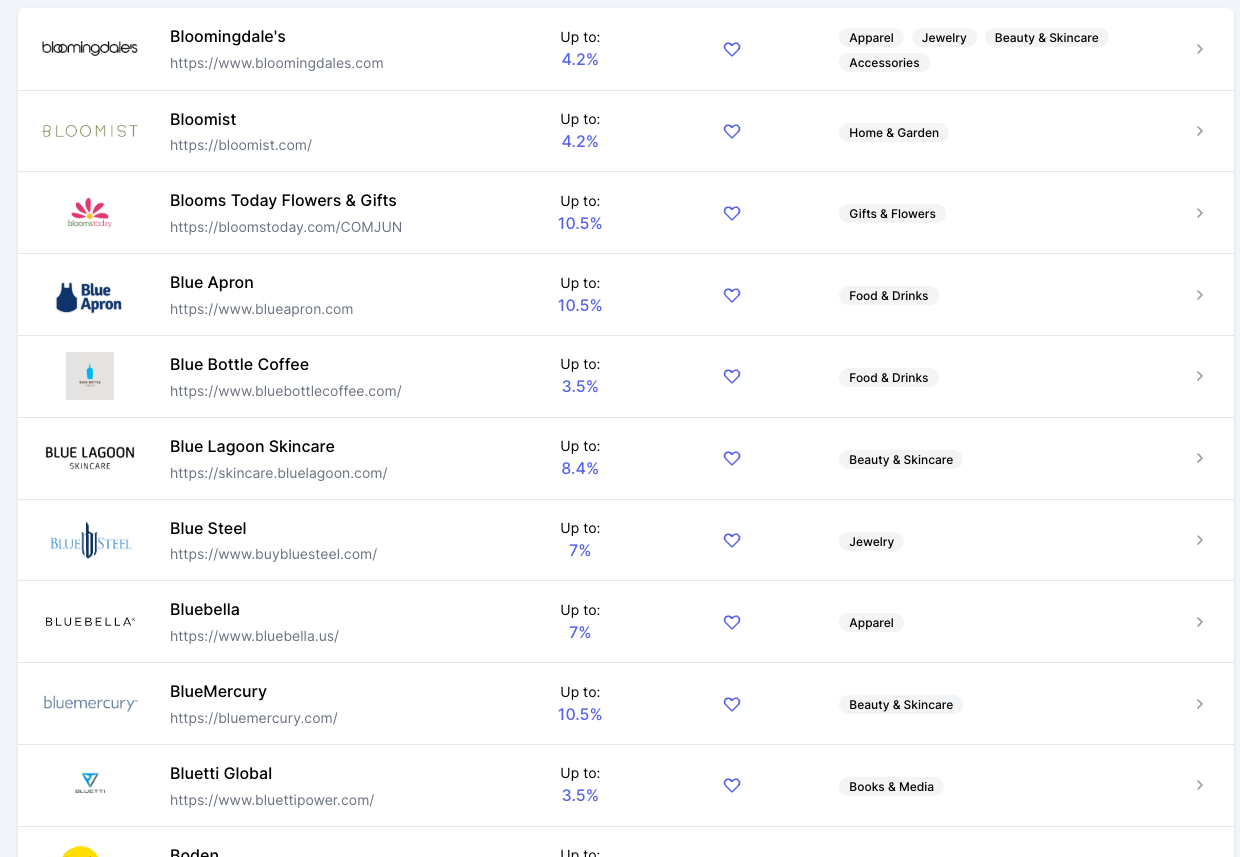Expand the Bluetti Global row chevron
The image size is (1240, 857).
click(1200, 785)
